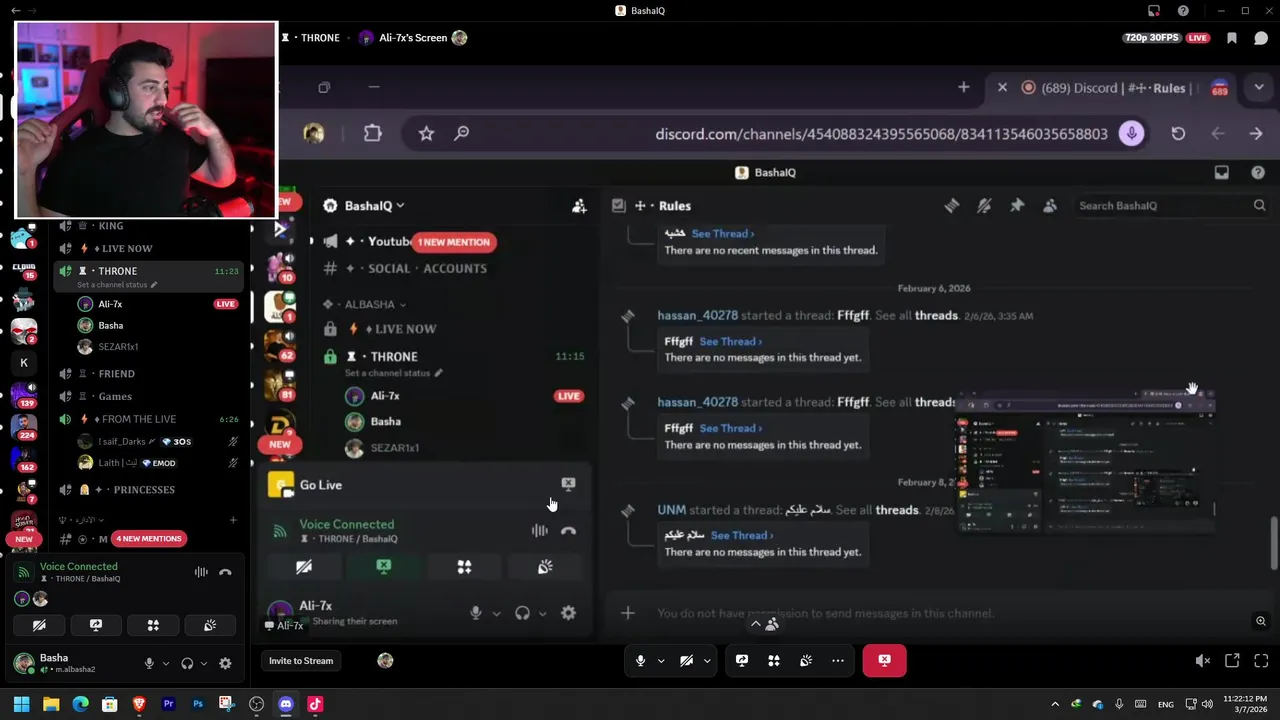Stop watching the stream with red button
This screenshot has height=720, width=1280.
click(x=884, y=660)
